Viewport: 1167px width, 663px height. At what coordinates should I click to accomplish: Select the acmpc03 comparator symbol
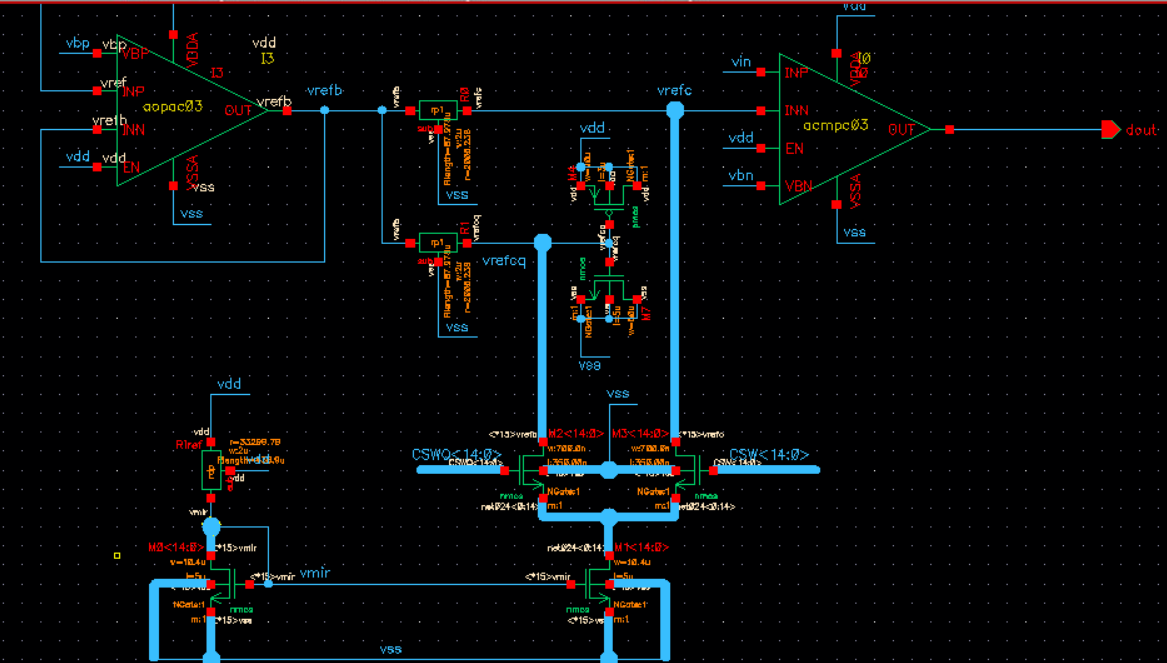pos(854,129)
